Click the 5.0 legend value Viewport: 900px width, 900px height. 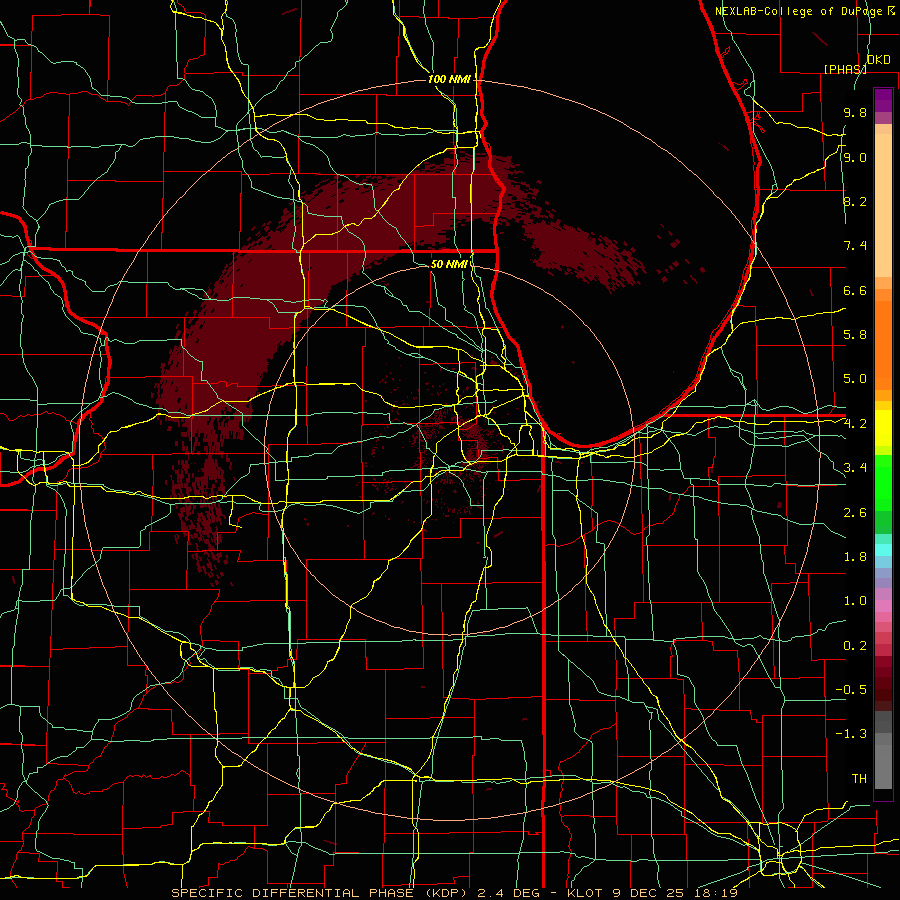coord(855,379)
